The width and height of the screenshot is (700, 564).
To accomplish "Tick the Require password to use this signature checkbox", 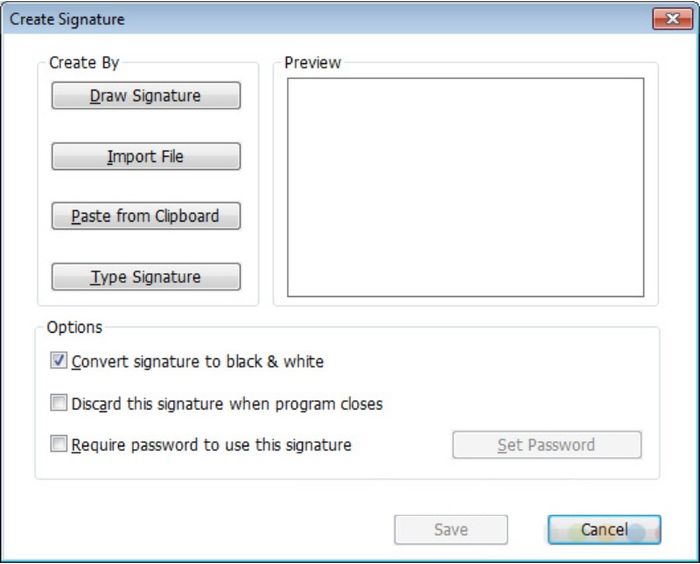I will pos(58,444).
